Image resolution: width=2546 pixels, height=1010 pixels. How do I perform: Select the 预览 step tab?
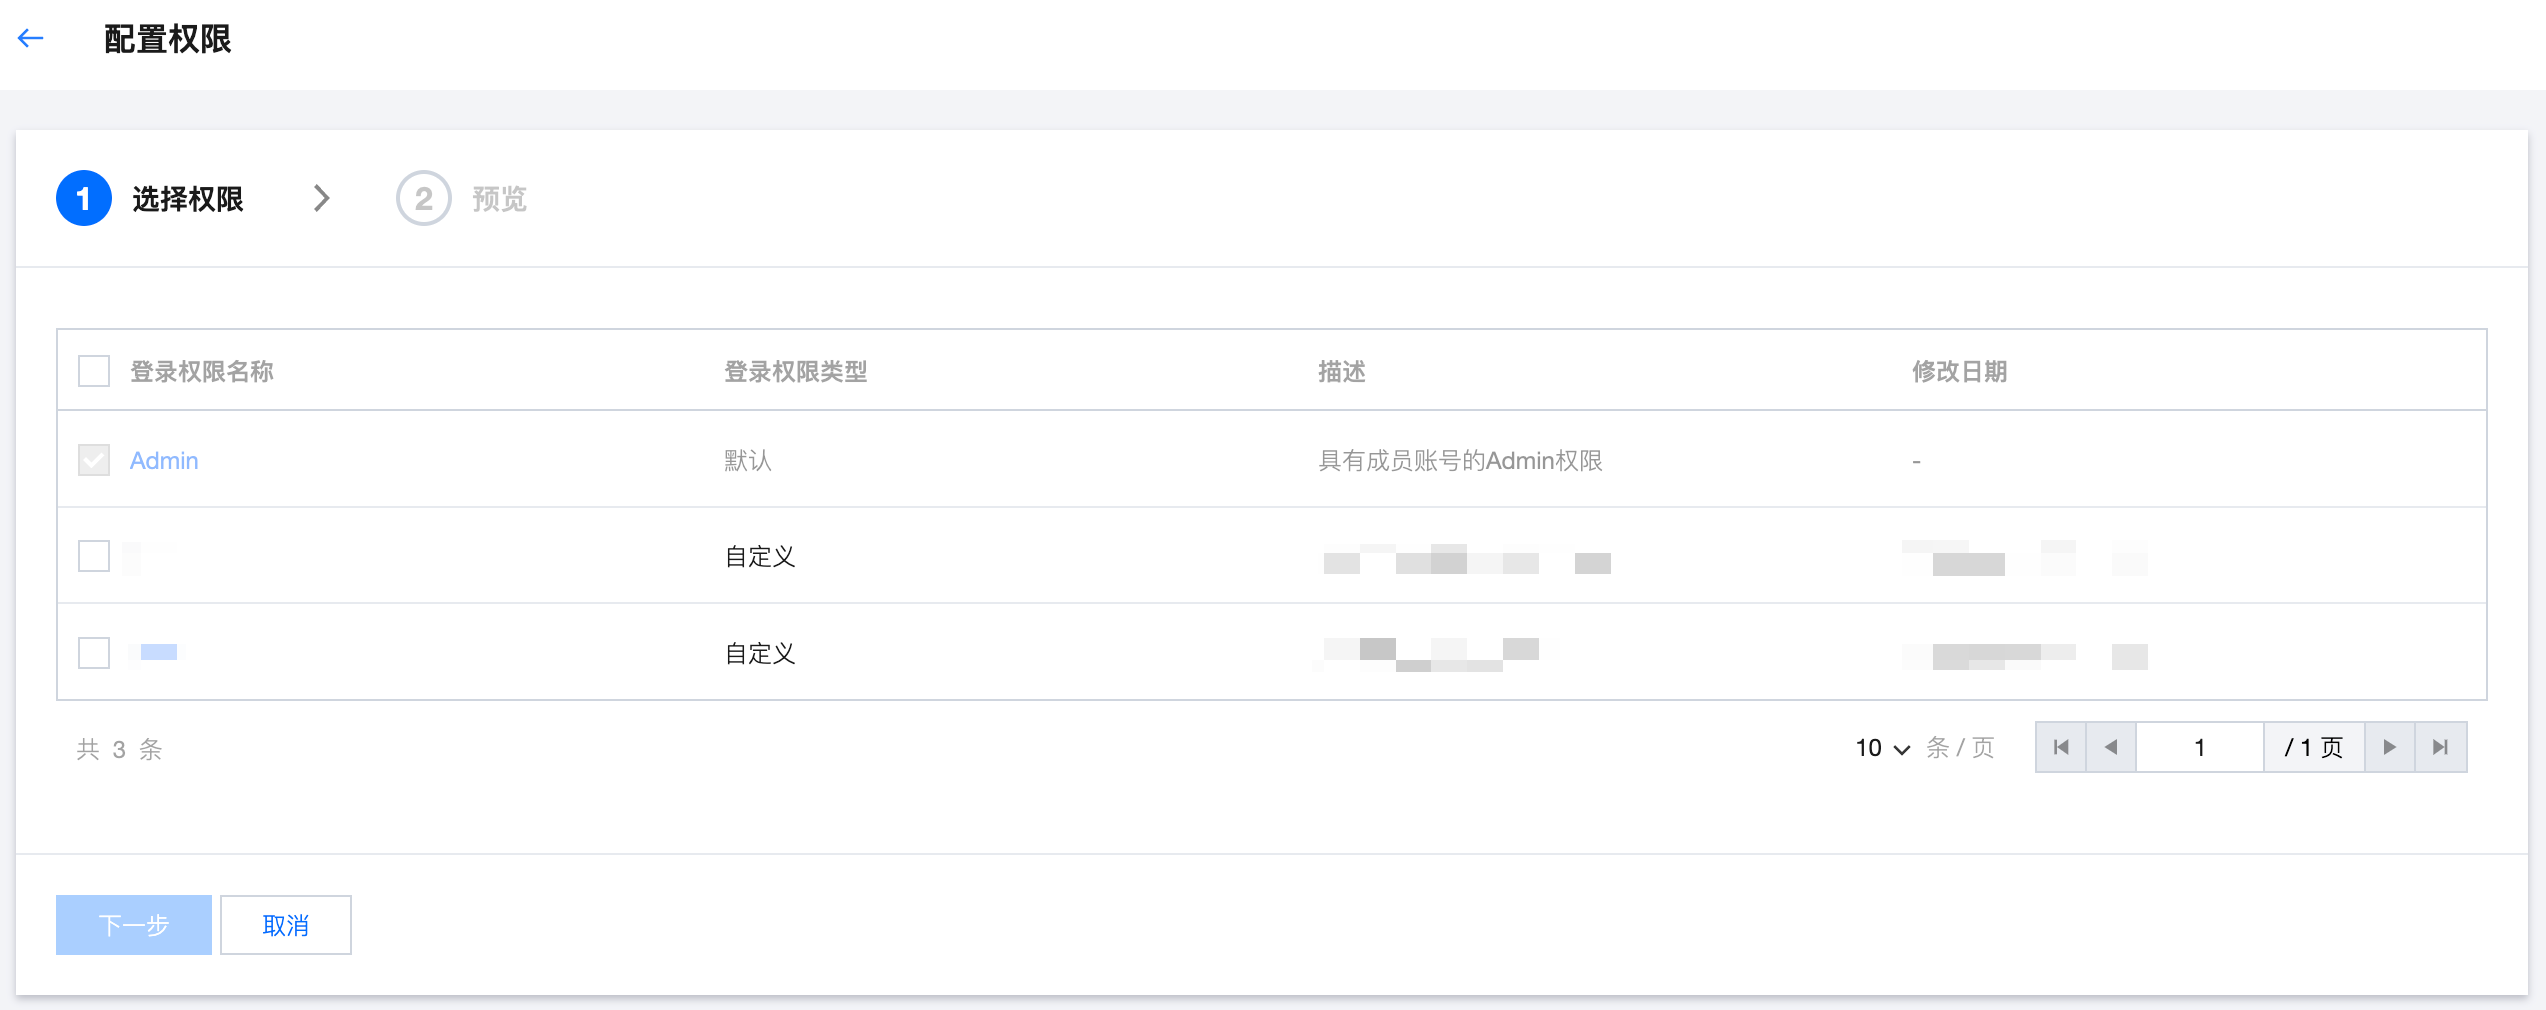[x=499, y=199]
